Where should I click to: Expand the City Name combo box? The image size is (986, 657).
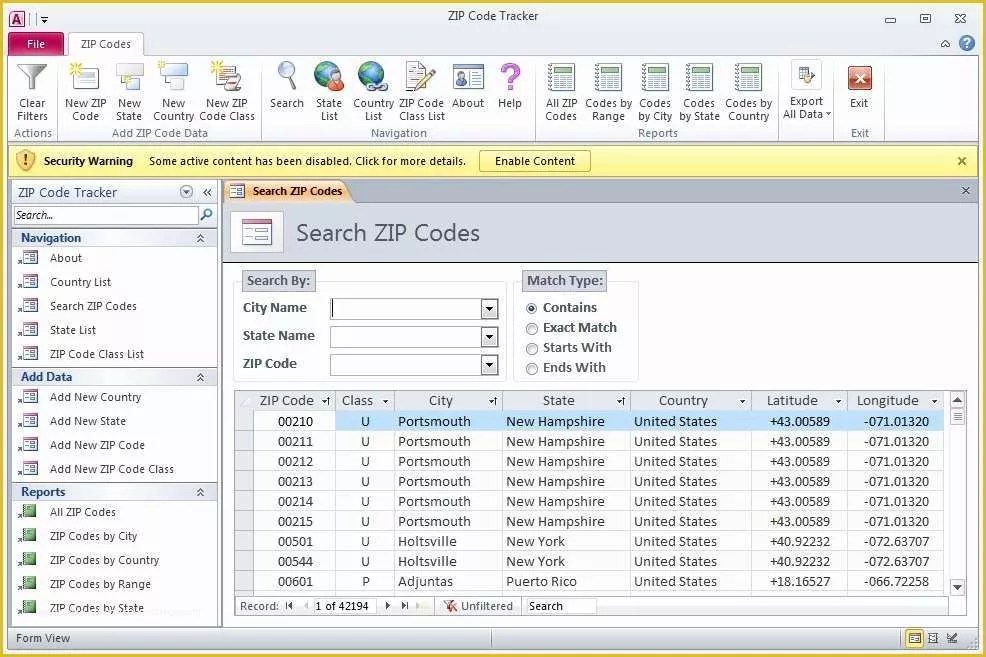click(x=489, y=309)
